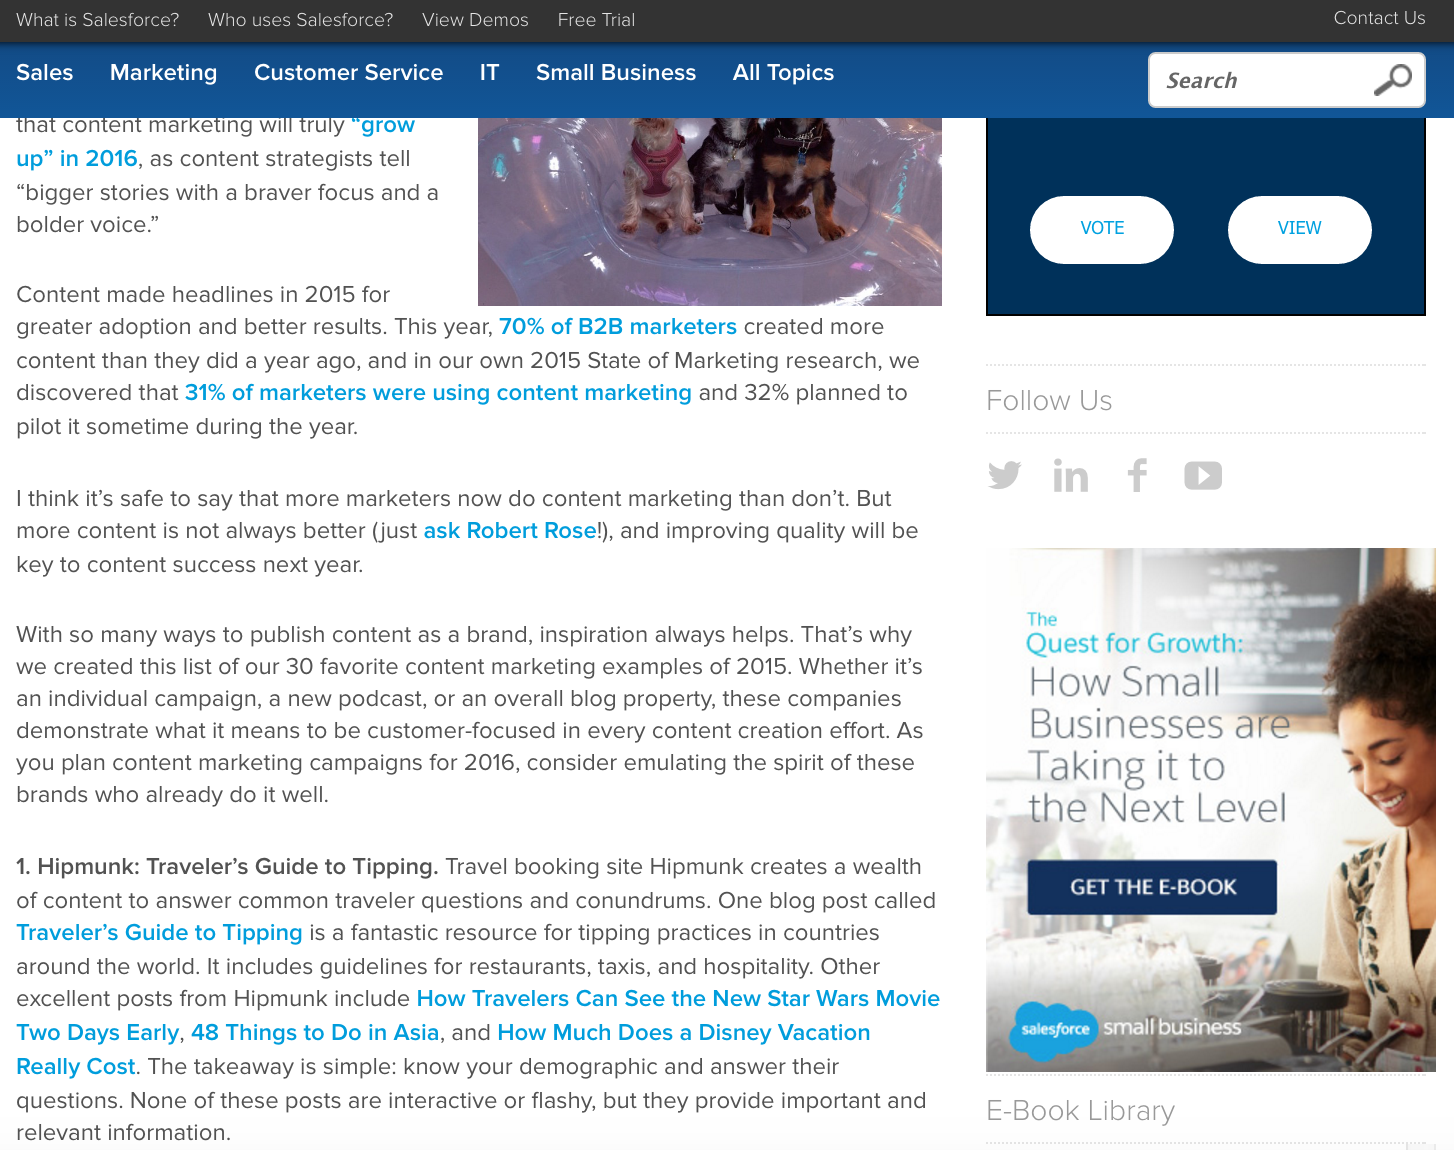Select Customer Service from the navigation

(348, 72)
